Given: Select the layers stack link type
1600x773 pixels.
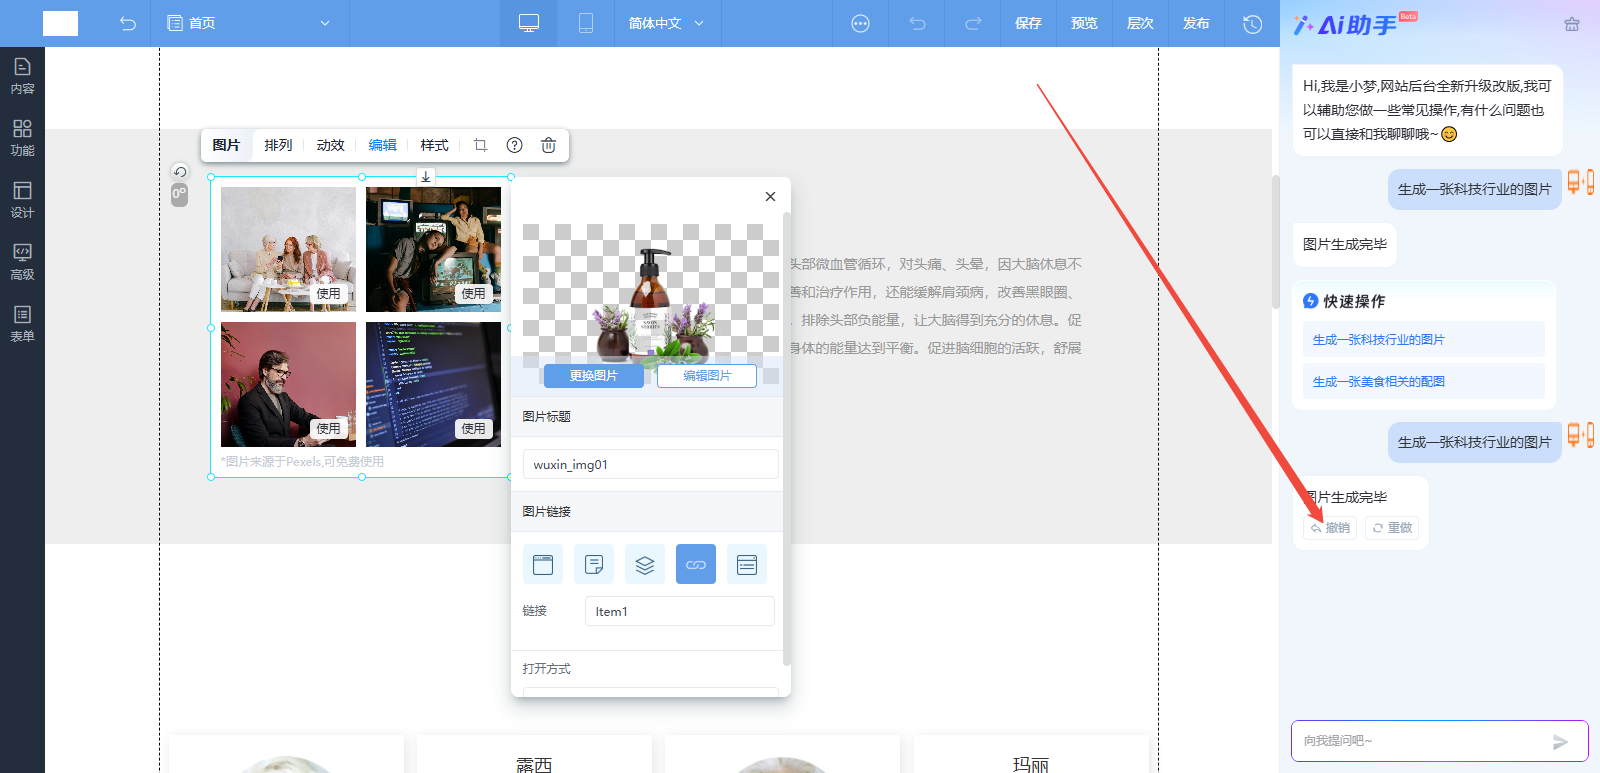Looking at the screenshot, I should coord(645,564).
